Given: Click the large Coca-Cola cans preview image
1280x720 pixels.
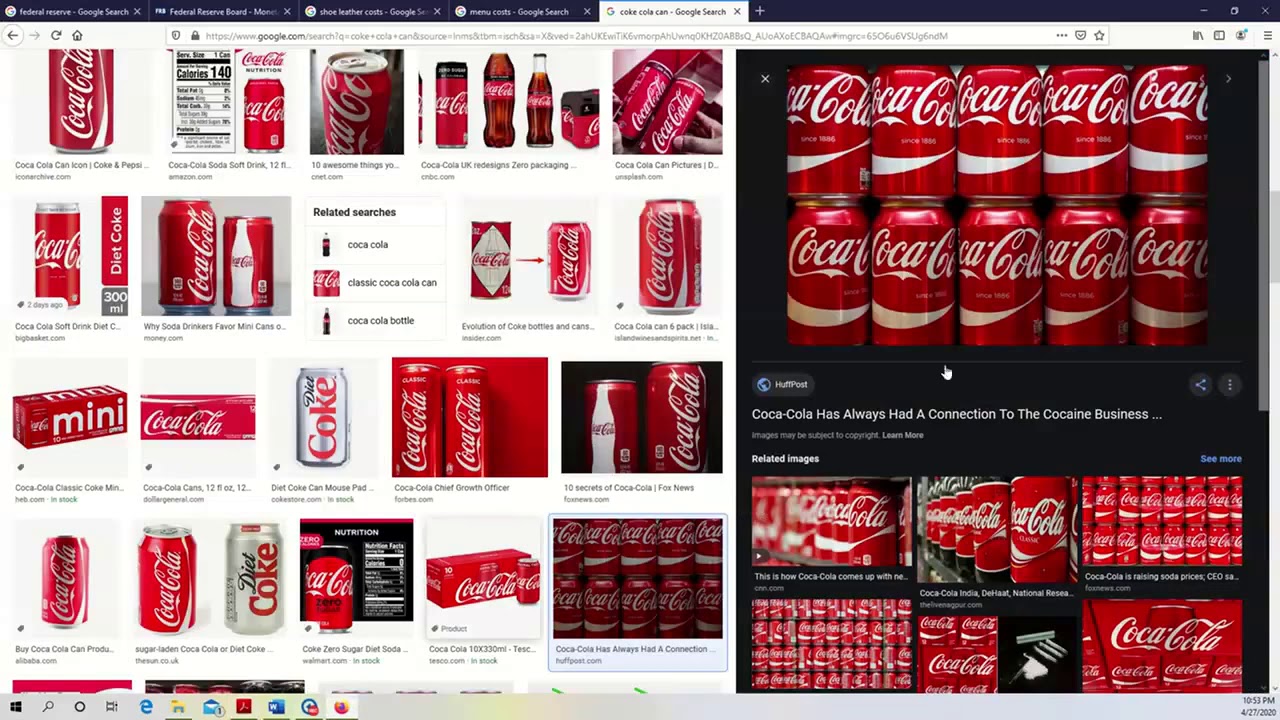Looking at the screenshot, I should click(x=997, y=205).
